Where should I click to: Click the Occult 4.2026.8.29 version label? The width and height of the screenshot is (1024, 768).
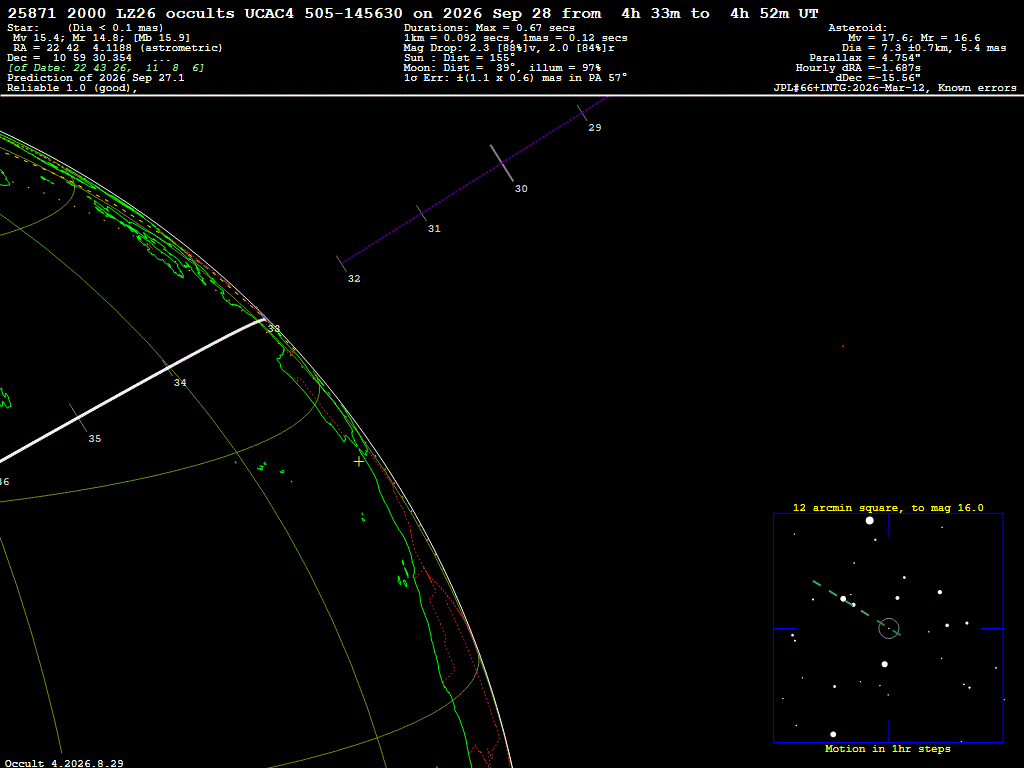click(x=64, y=763)
